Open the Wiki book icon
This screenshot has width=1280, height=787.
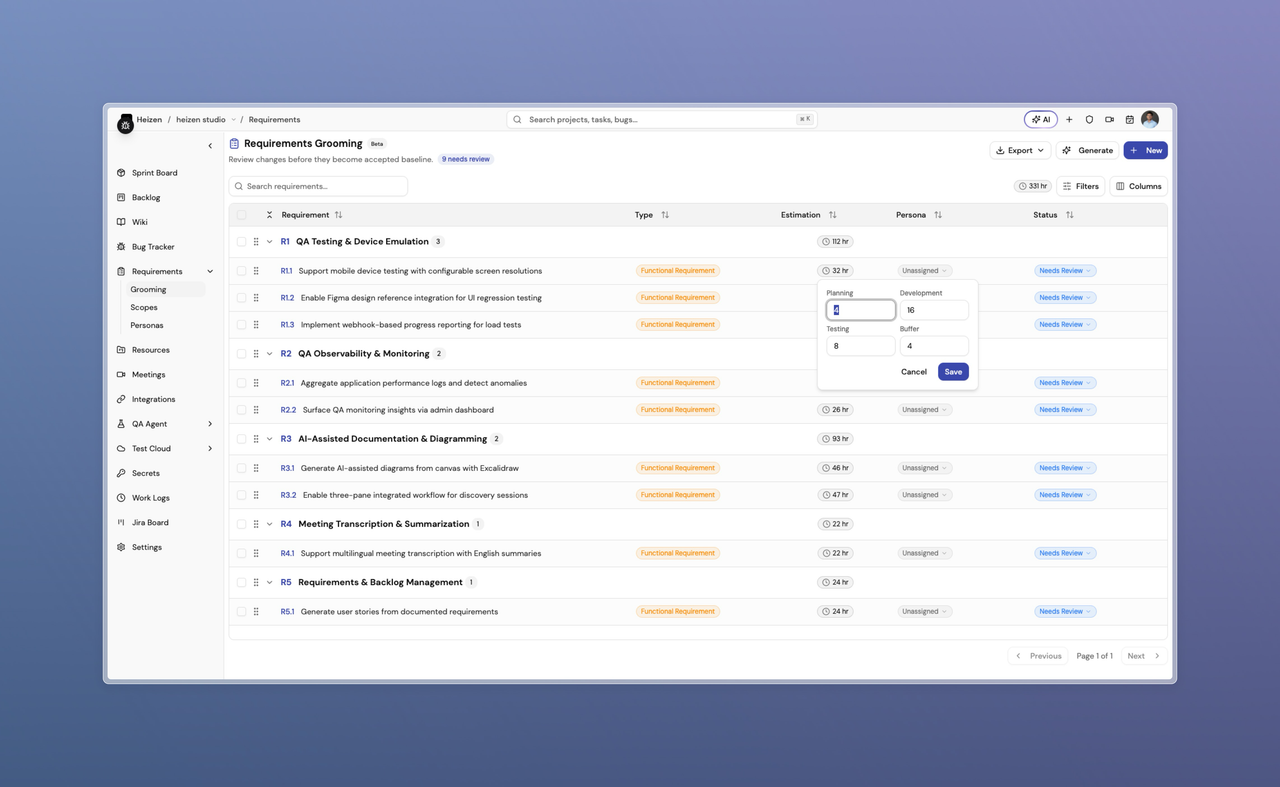point(121,222)
